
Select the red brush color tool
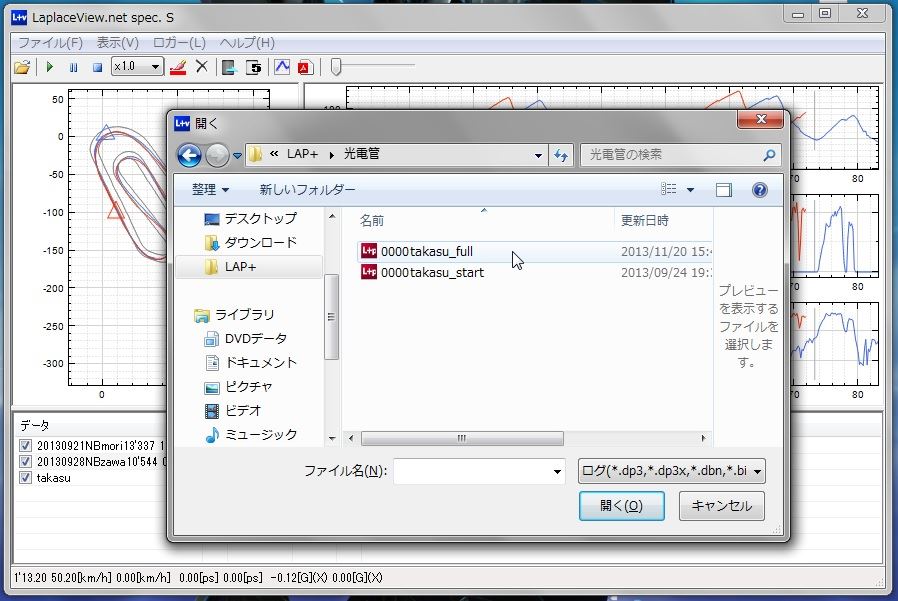pyautogui.click(x=178, y=67)
